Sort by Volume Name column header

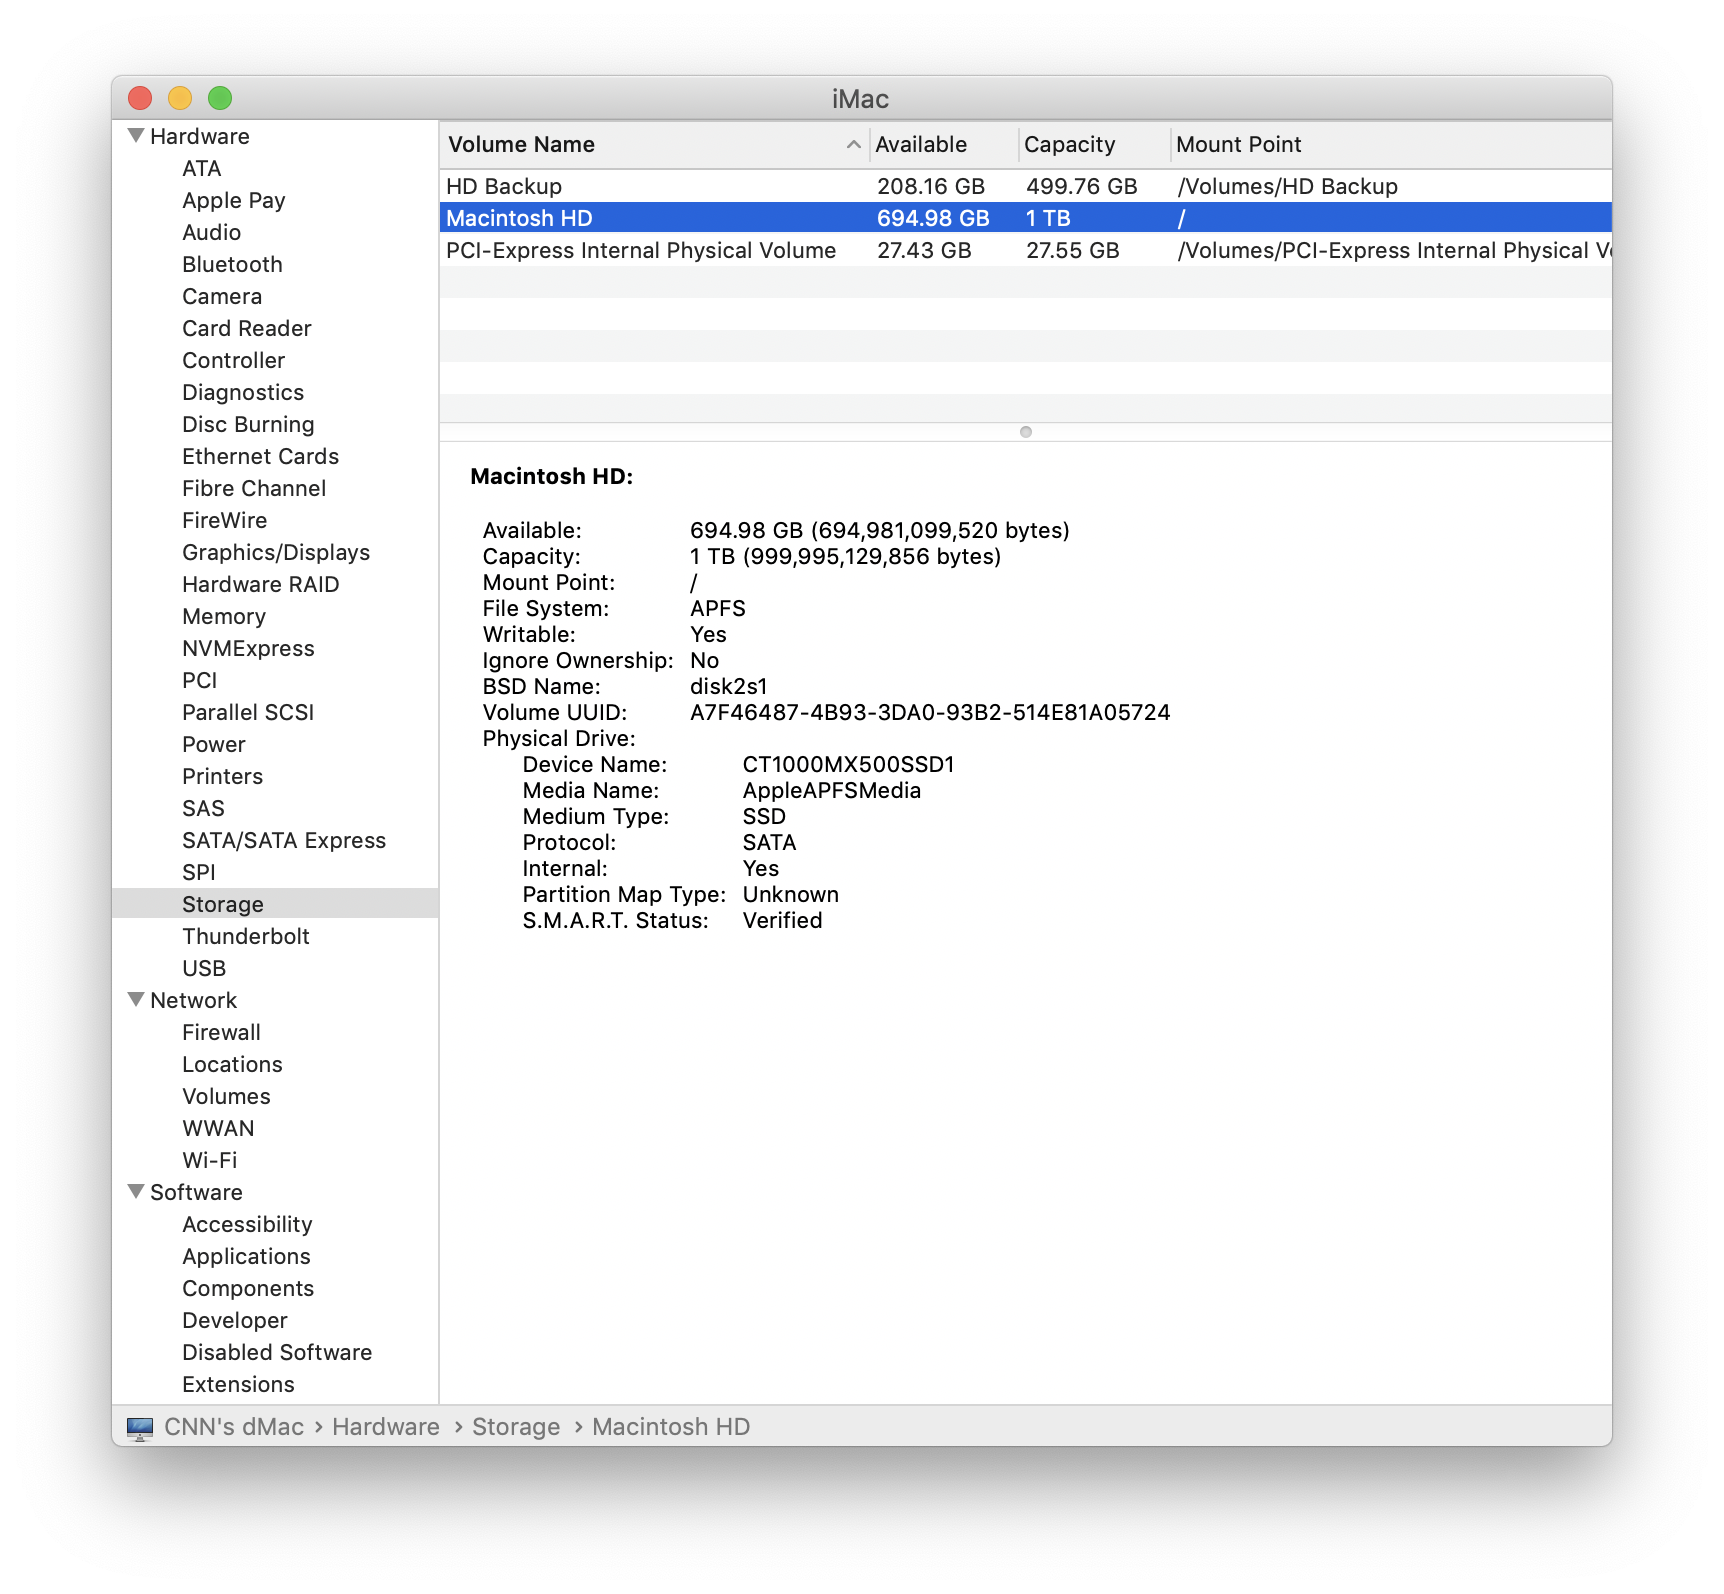(x=654, y=145)
